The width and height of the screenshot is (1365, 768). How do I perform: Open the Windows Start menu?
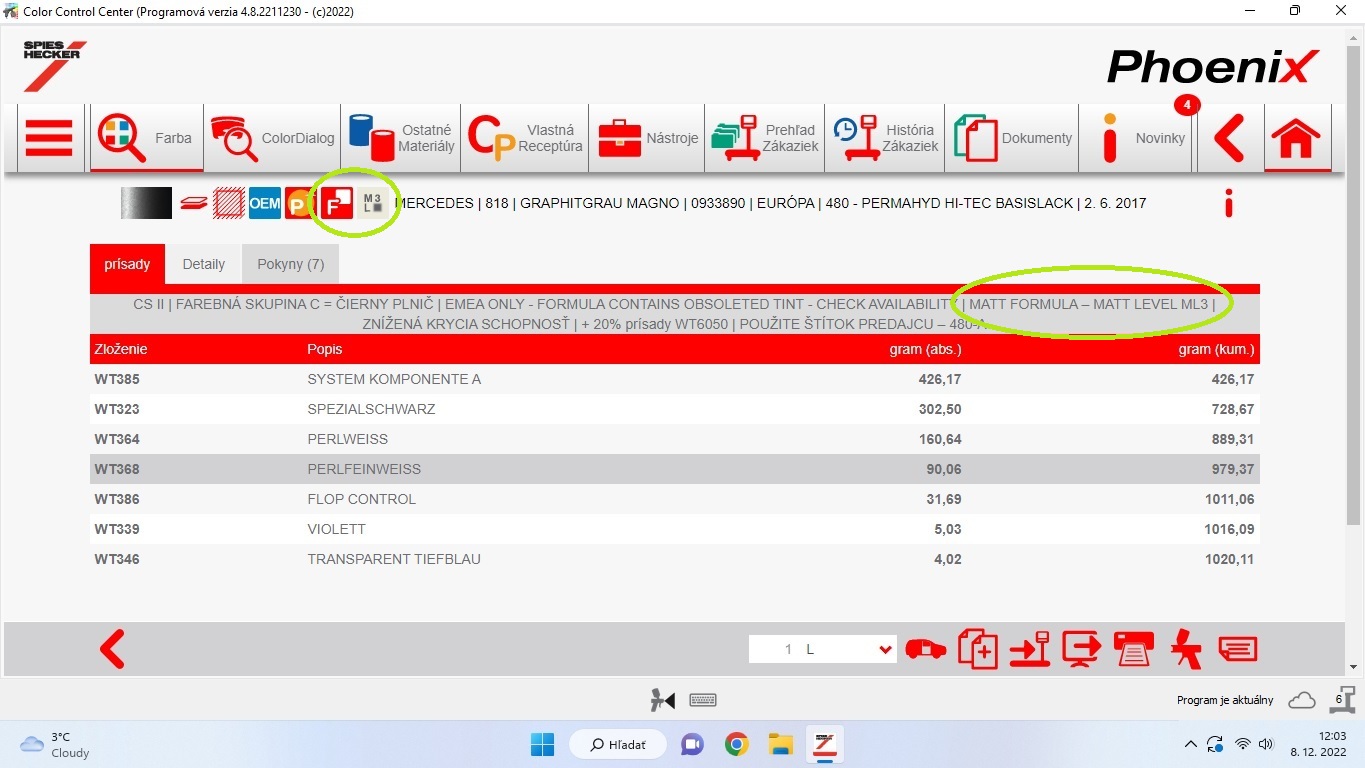(x=542, y=744)
